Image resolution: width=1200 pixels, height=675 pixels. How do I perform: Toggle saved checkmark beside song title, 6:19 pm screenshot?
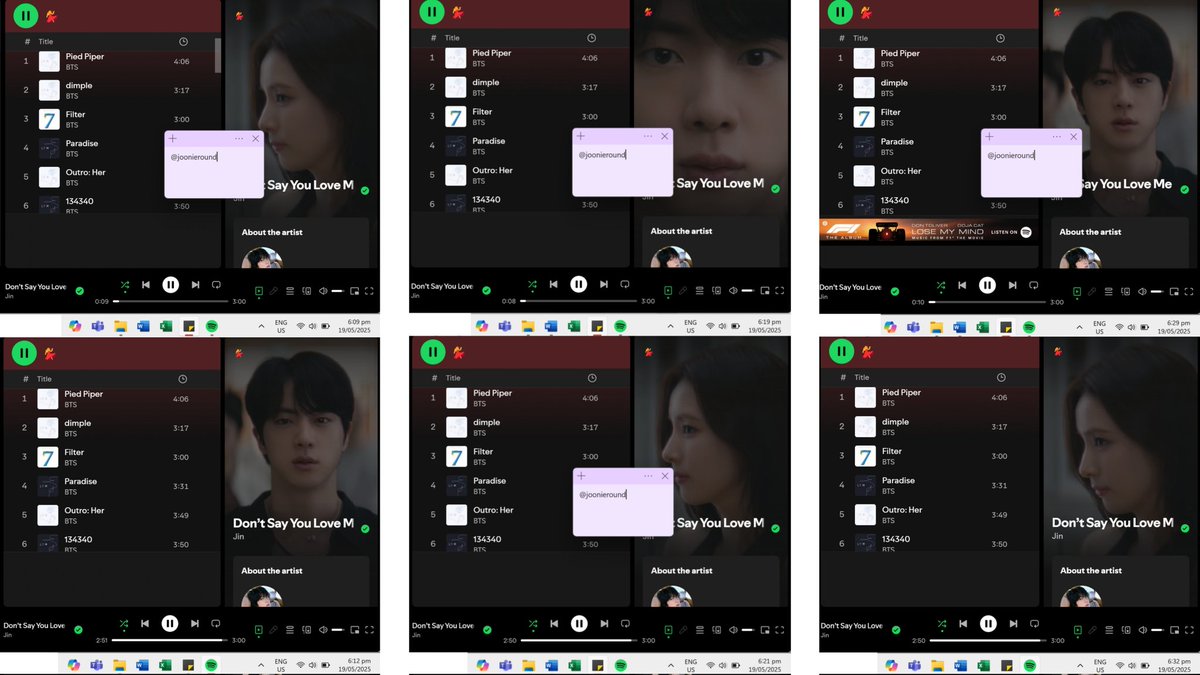[775, 188]
